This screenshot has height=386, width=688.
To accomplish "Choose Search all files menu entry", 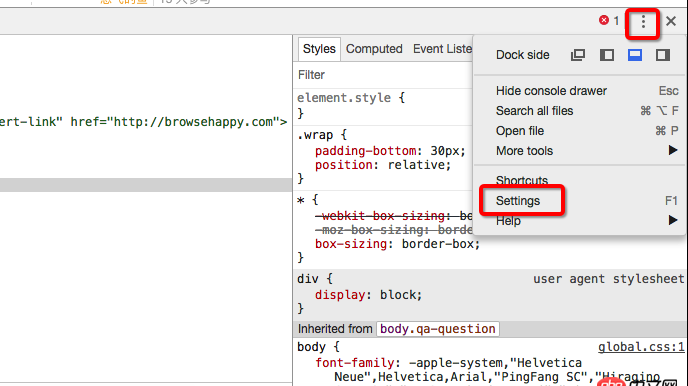I will (x=534, y=111).
